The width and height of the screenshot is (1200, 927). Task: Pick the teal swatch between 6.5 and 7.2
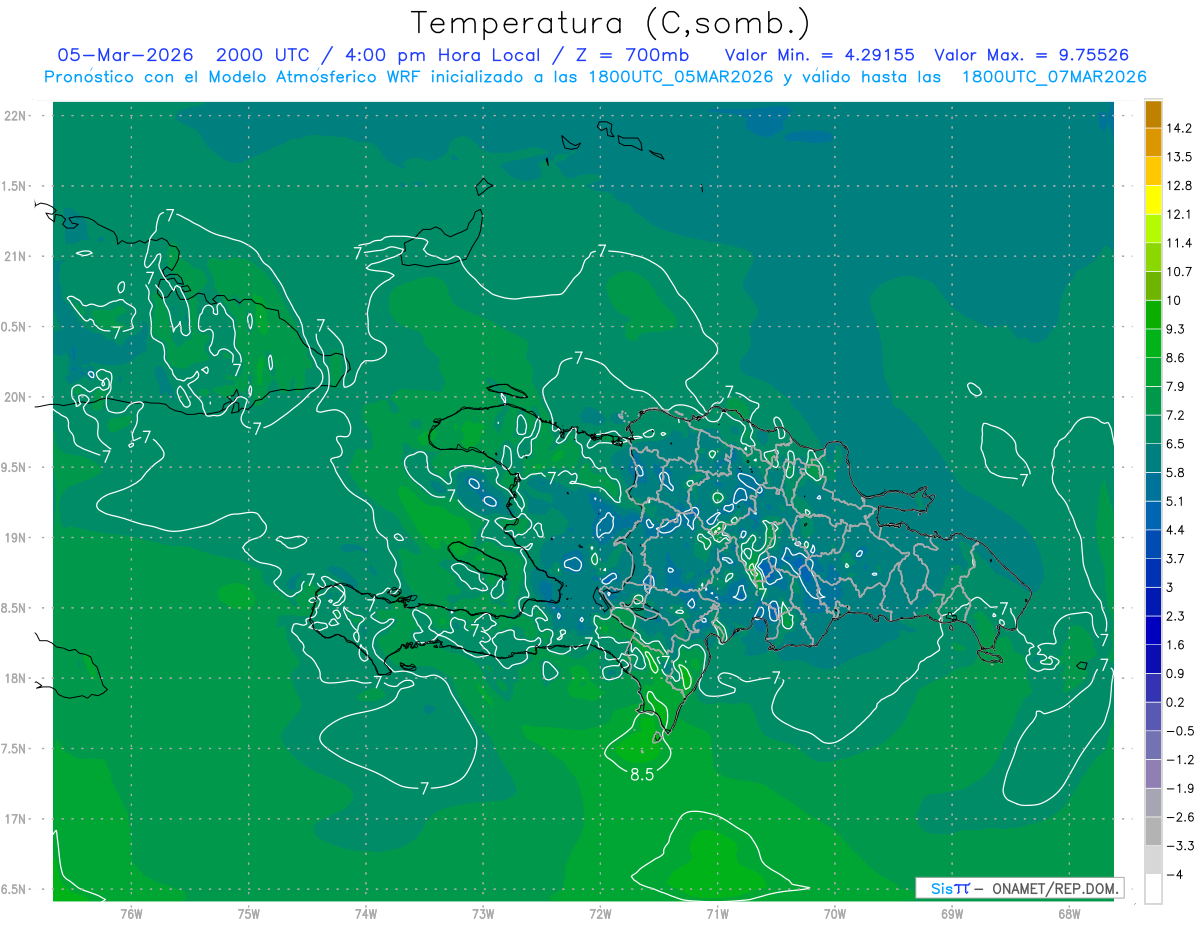(1153, 430)
